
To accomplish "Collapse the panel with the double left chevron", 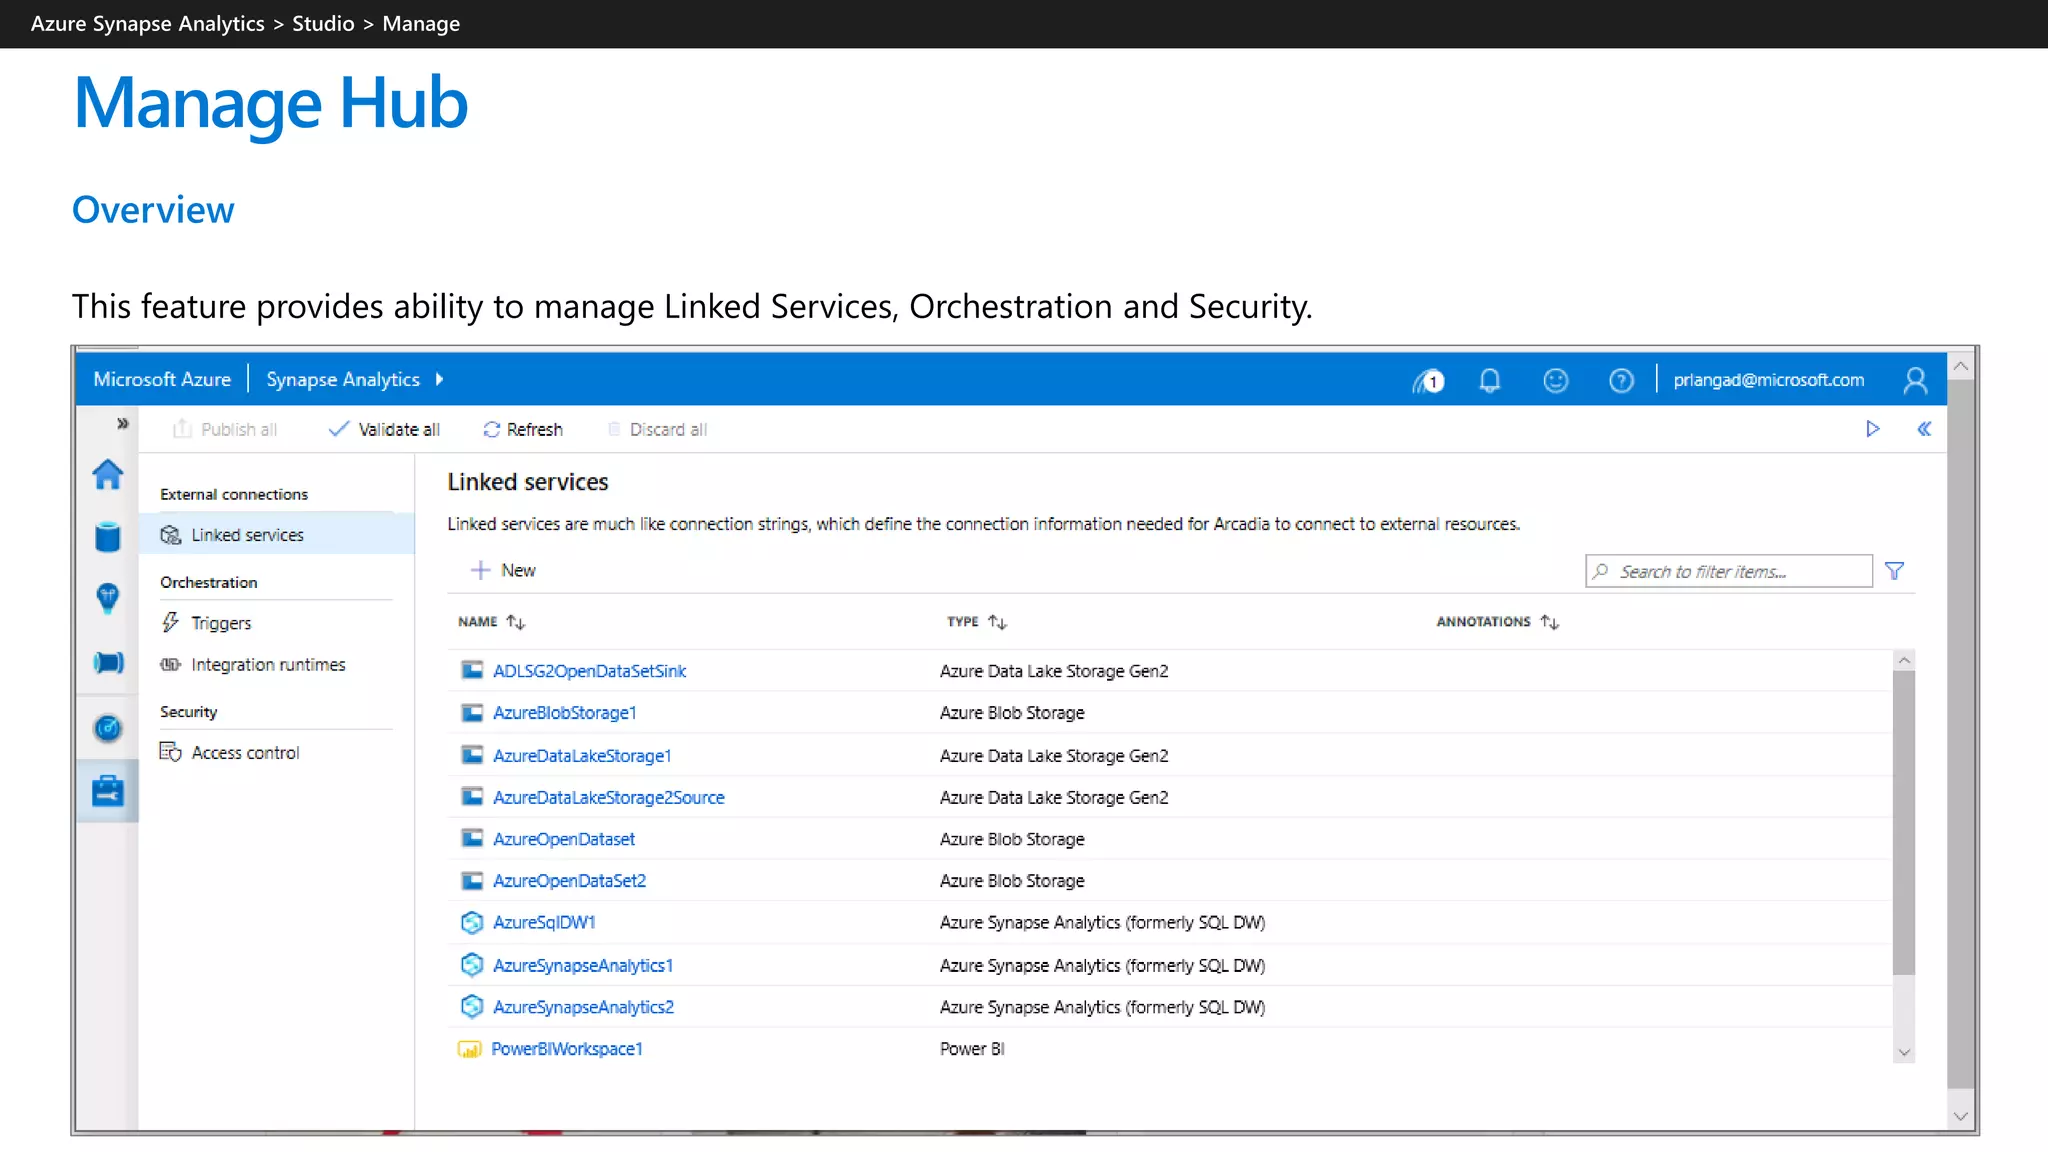I will click(1924, 429).
